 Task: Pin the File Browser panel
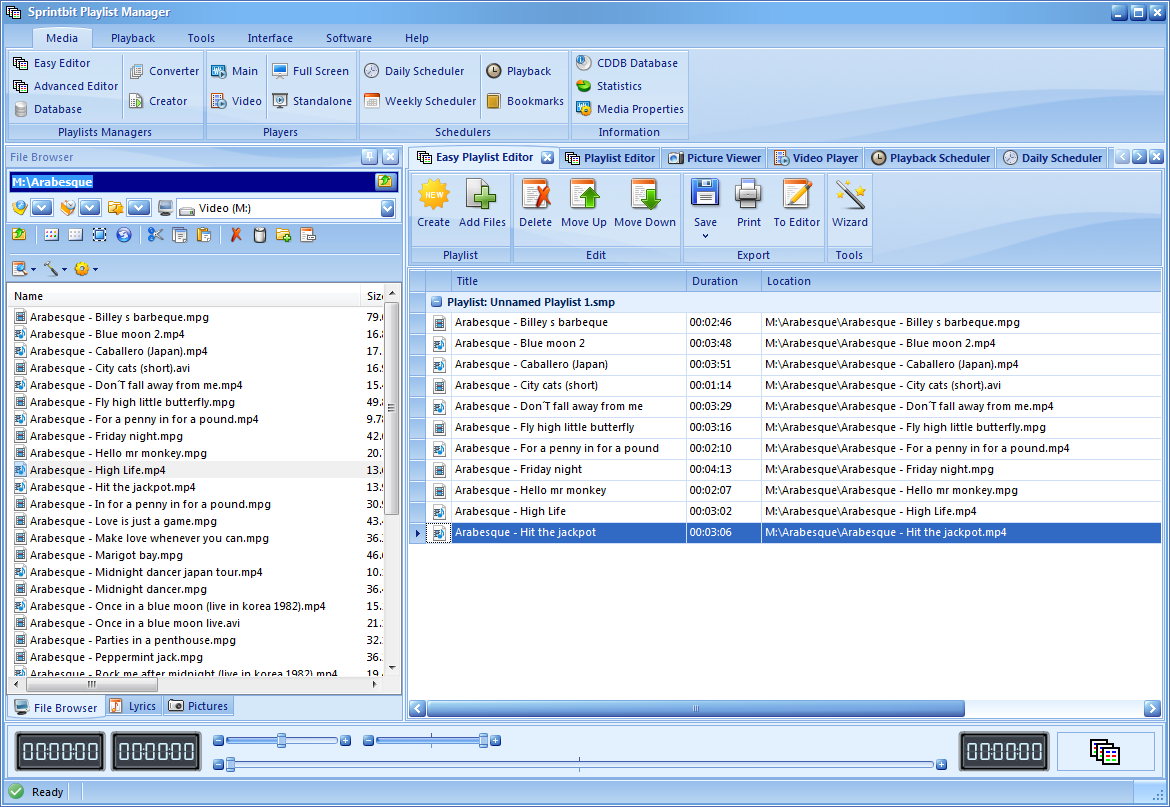(x=369, y=157)
